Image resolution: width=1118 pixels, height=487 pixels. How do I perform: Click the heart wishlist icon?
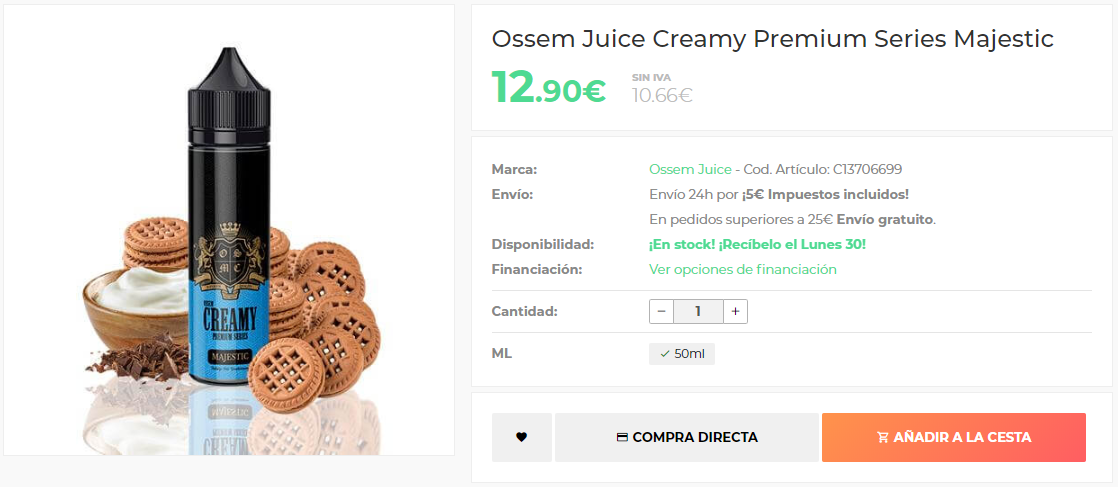521,437
